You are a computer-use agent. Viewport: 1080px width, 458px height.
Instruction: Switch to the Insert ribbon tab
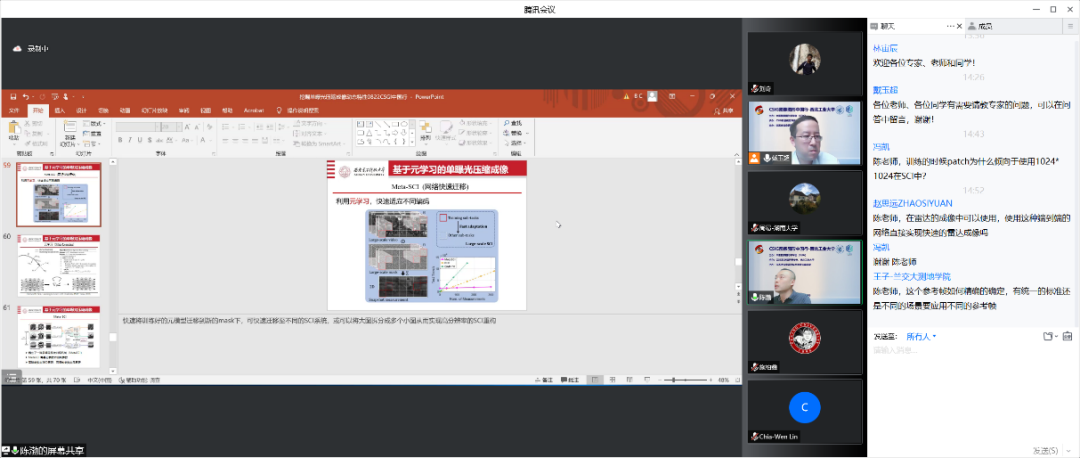(60, 110)
